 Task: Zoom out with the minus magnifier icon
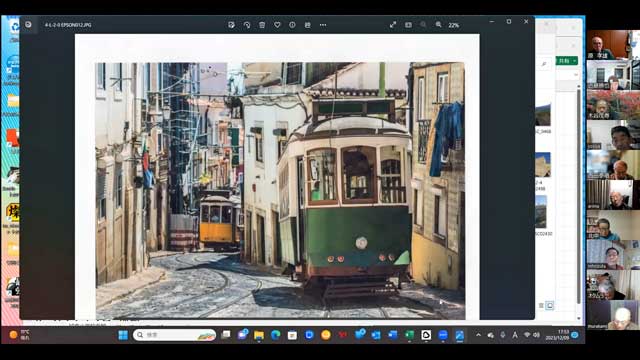(x=423, y=25)
